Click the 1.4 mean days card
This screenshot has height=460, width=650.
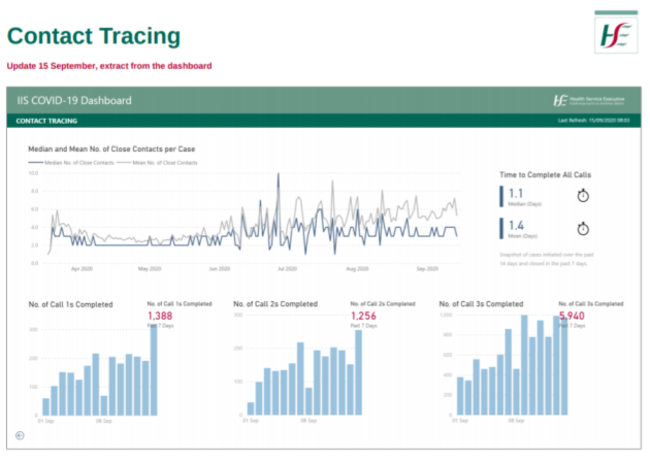(518, 229)
